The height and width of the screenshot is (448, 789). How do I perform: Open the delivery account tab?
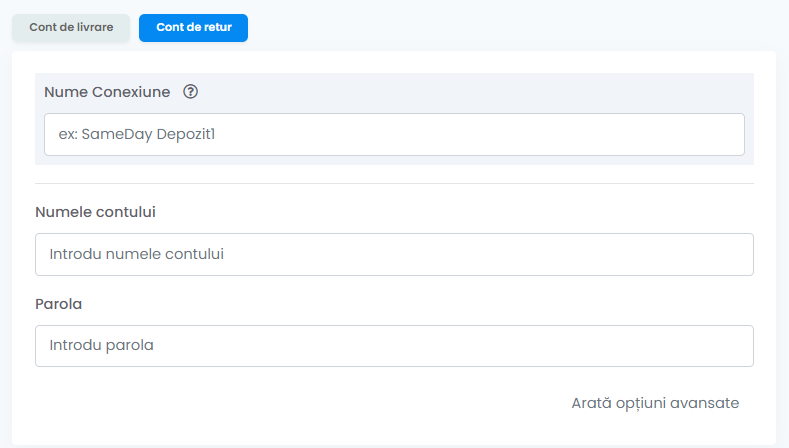[71, 28]
